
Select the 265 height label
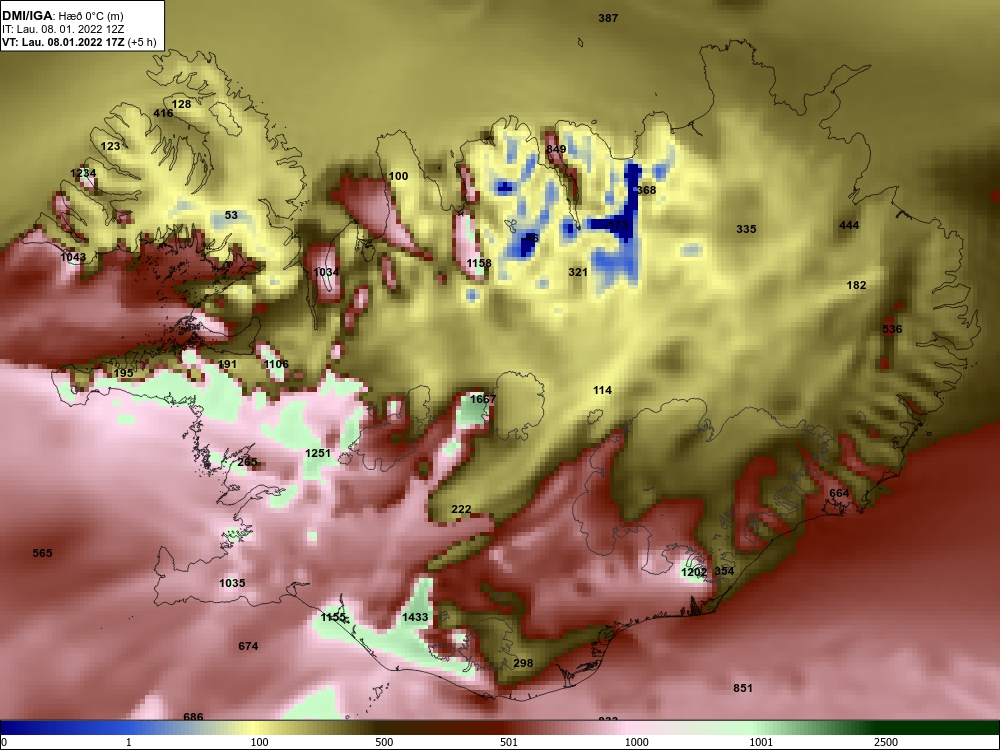[x=247, y=462]
